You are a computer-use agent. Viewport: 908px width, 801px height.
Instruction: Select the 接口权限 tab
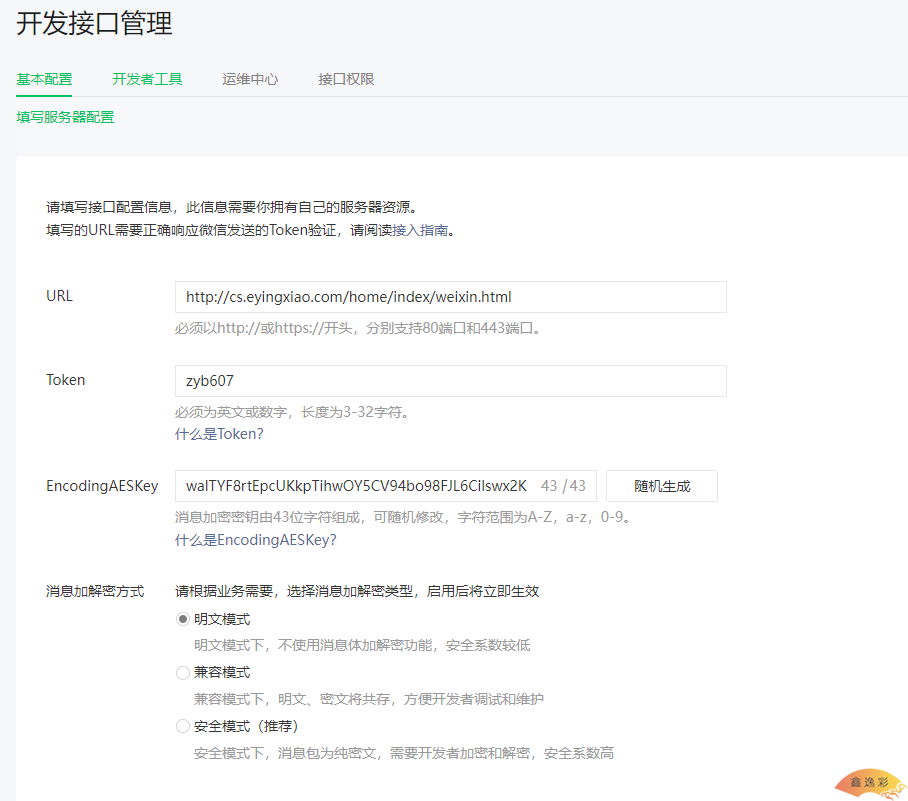point(346,79)
